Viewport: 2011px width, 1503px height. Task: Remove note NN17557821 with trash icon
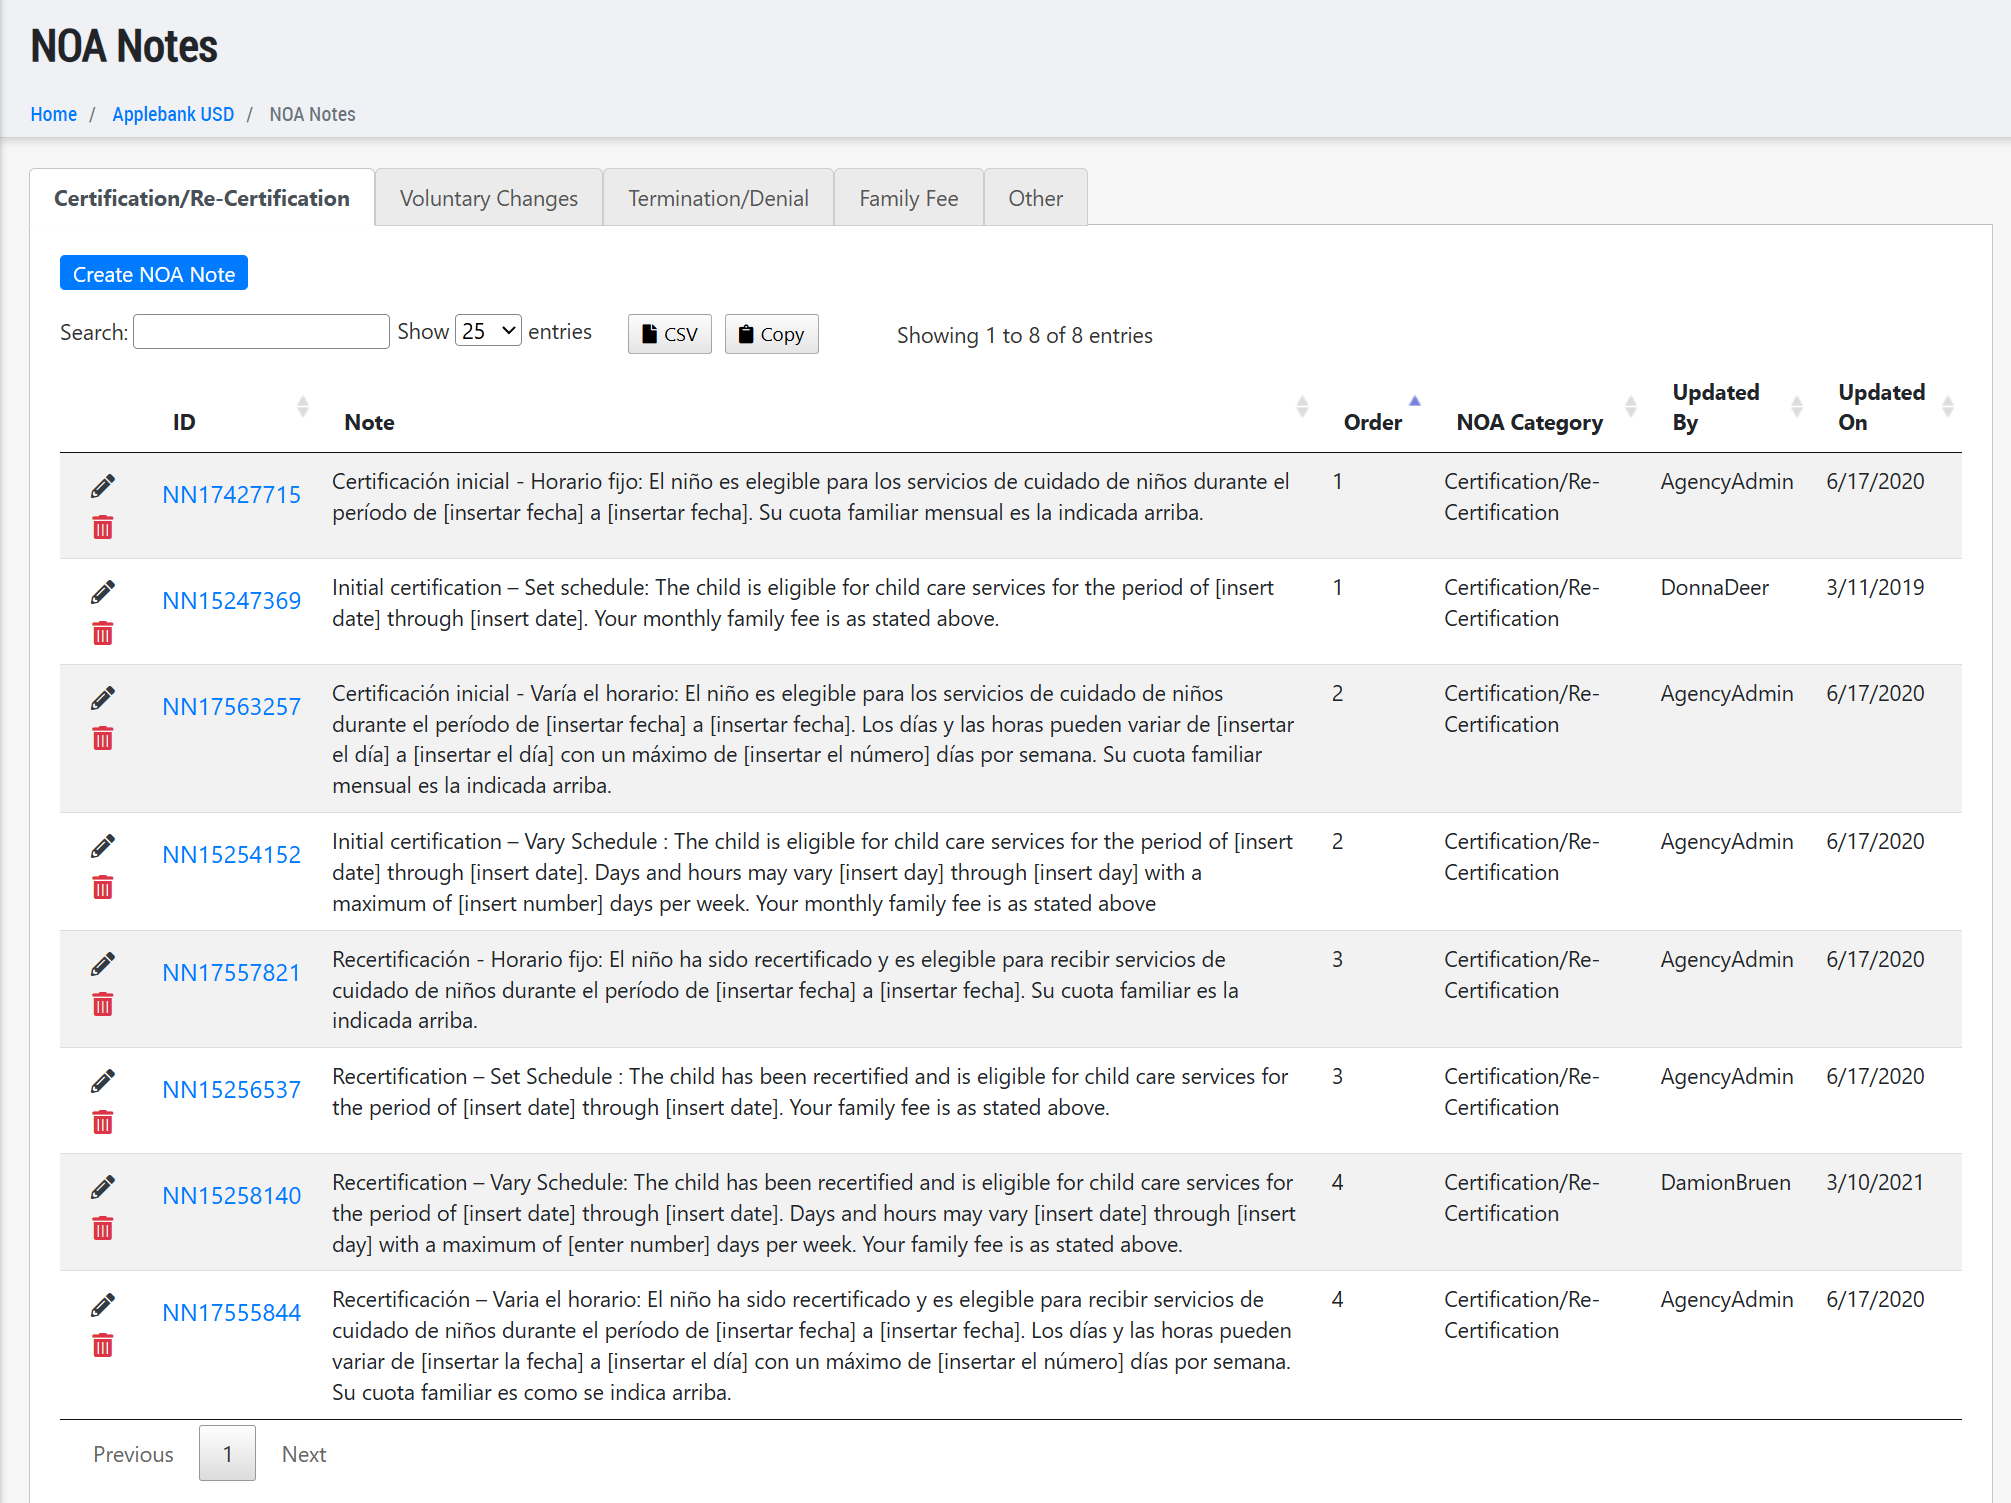102,1004
